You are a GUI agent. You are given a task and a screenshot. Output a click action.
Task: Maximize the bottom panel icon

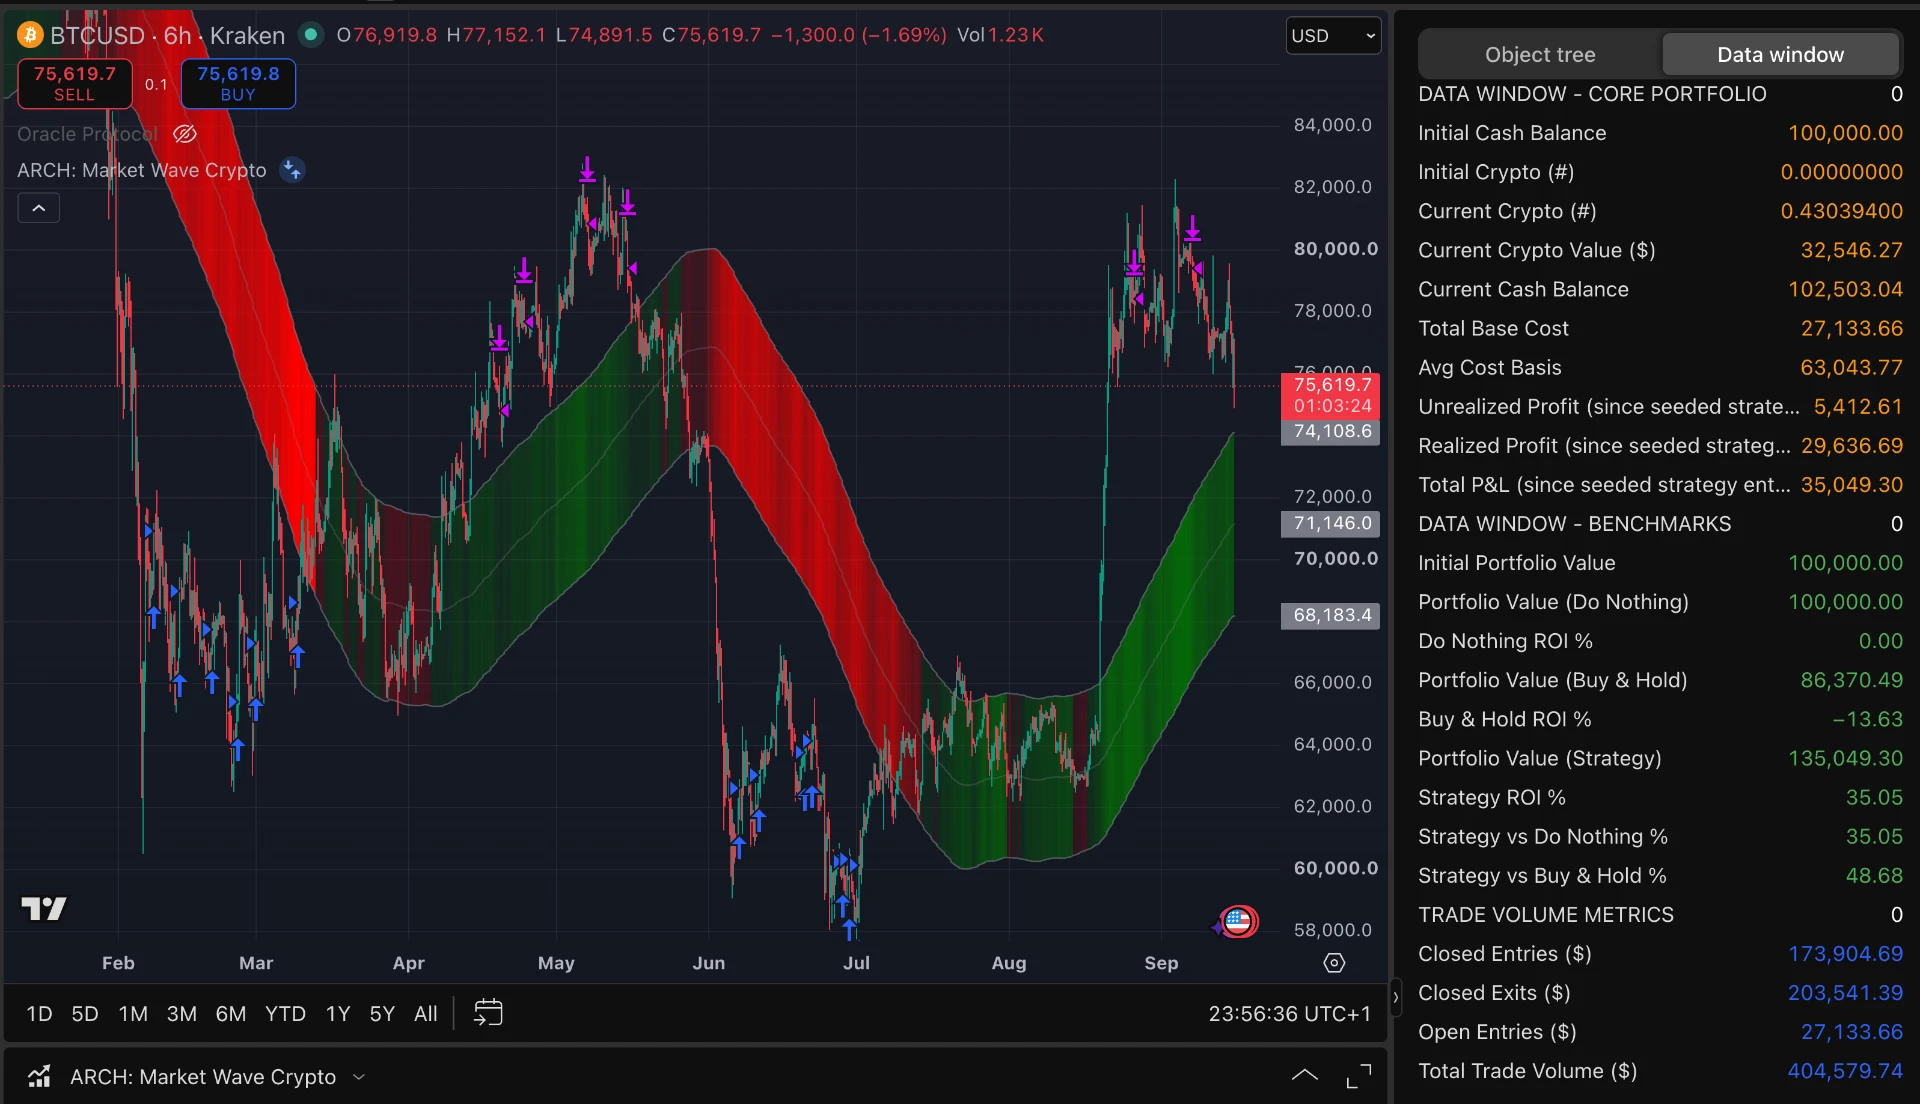(1359, 1076)
